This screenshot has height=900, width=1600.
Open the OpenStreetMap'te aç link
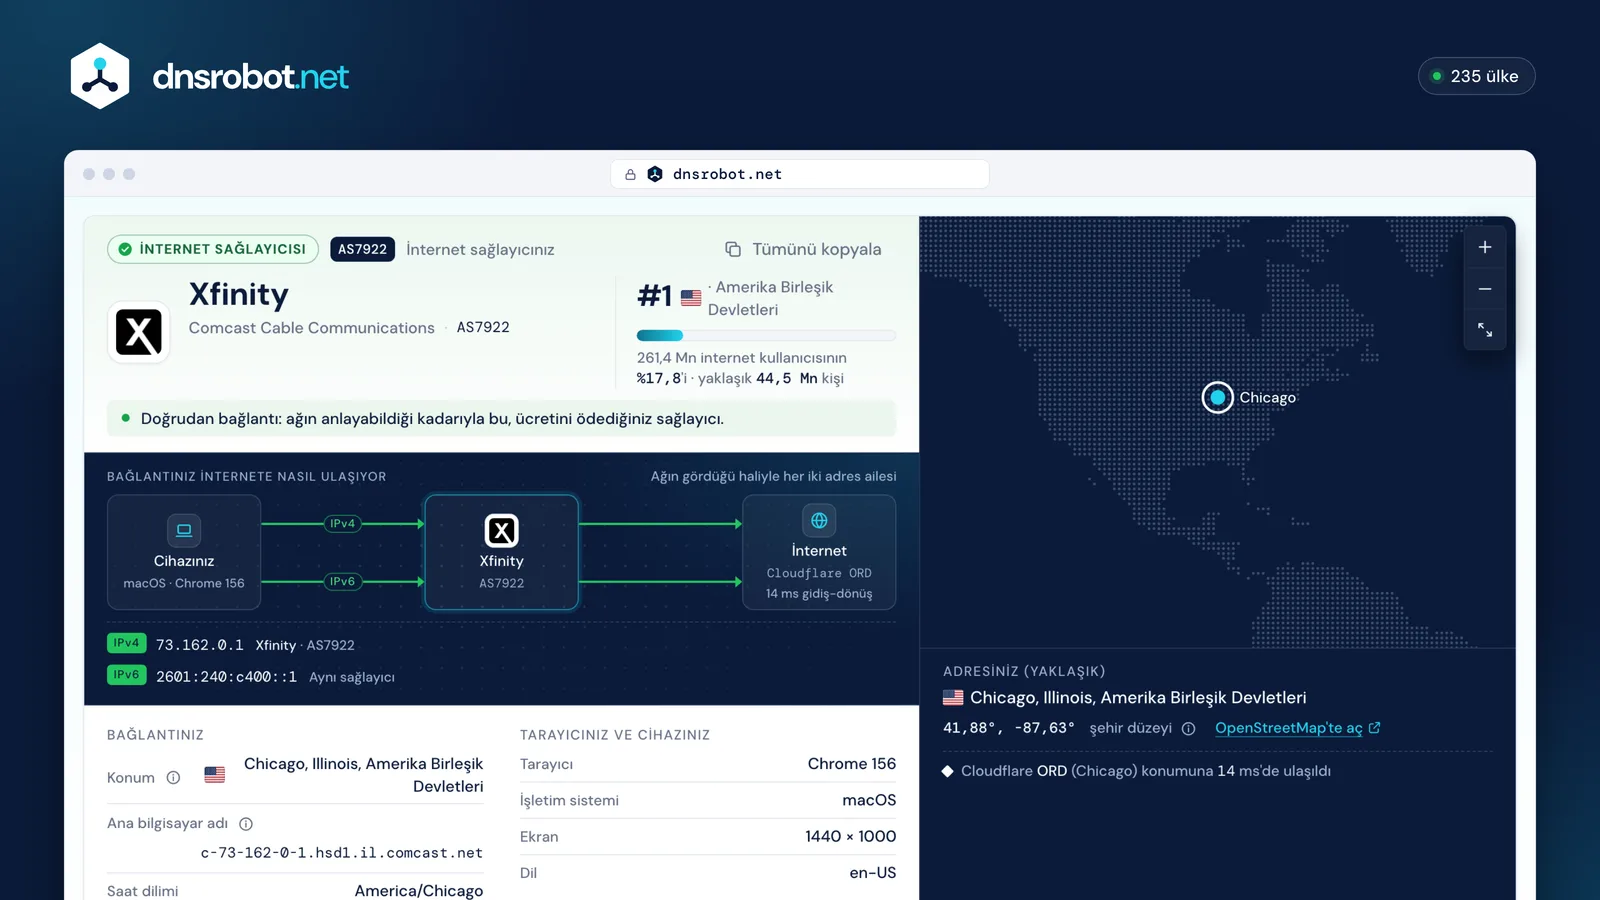pos(1297,728)
